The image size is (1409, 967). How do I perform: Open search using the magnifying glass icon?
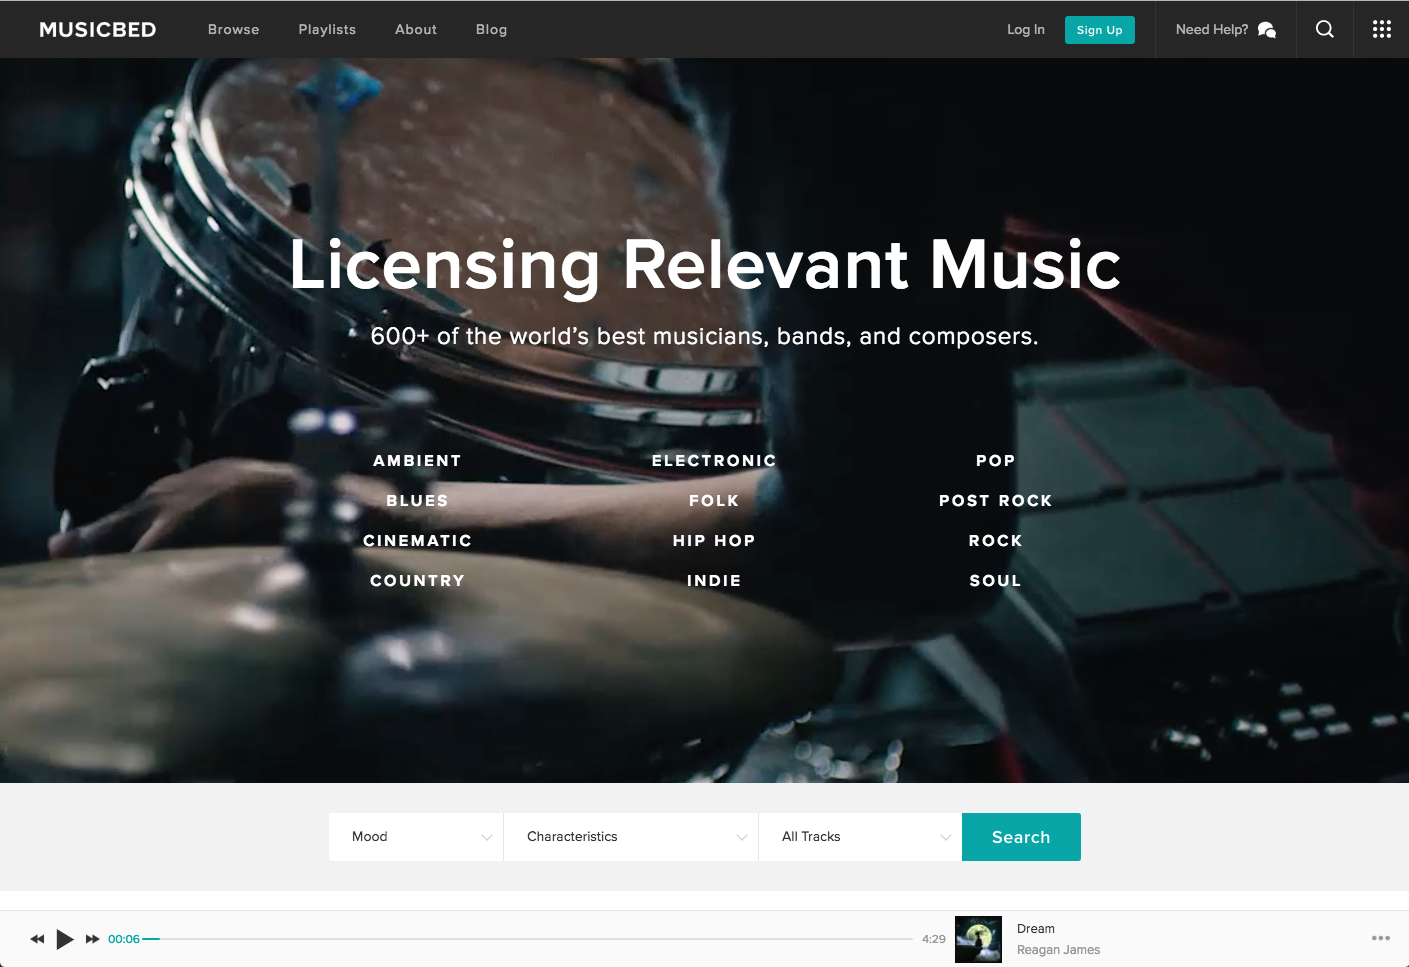click(x=1324, y=29)
